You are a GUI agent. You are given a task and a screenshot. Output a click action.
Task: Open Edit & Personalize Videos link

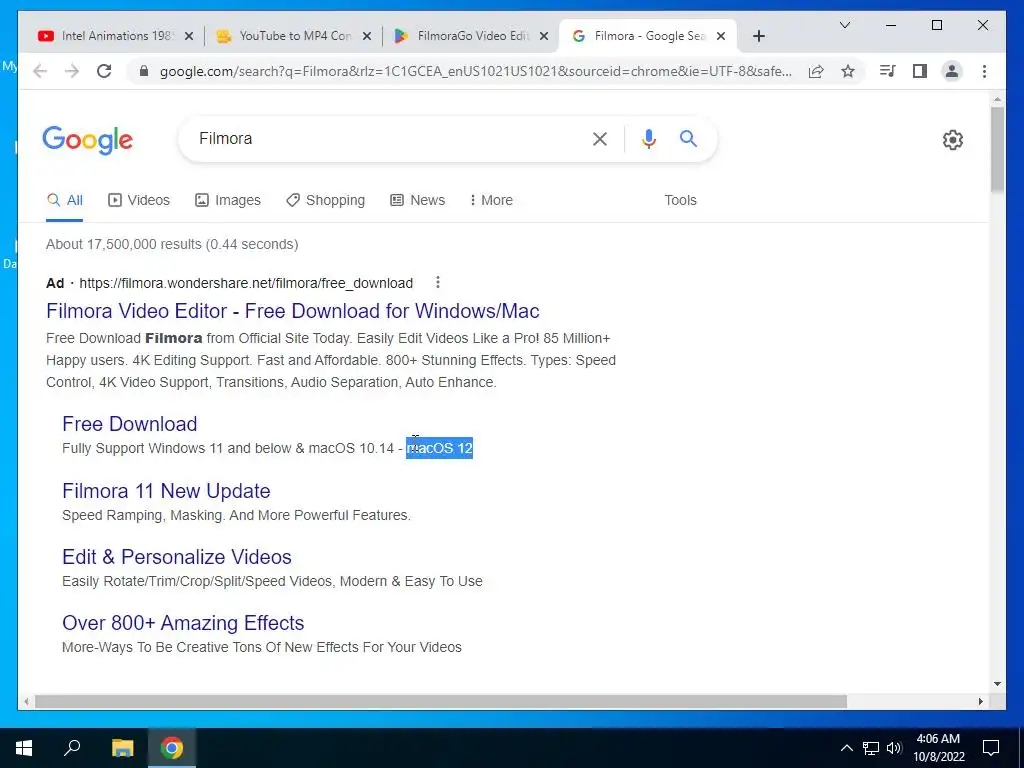[176, 556]
